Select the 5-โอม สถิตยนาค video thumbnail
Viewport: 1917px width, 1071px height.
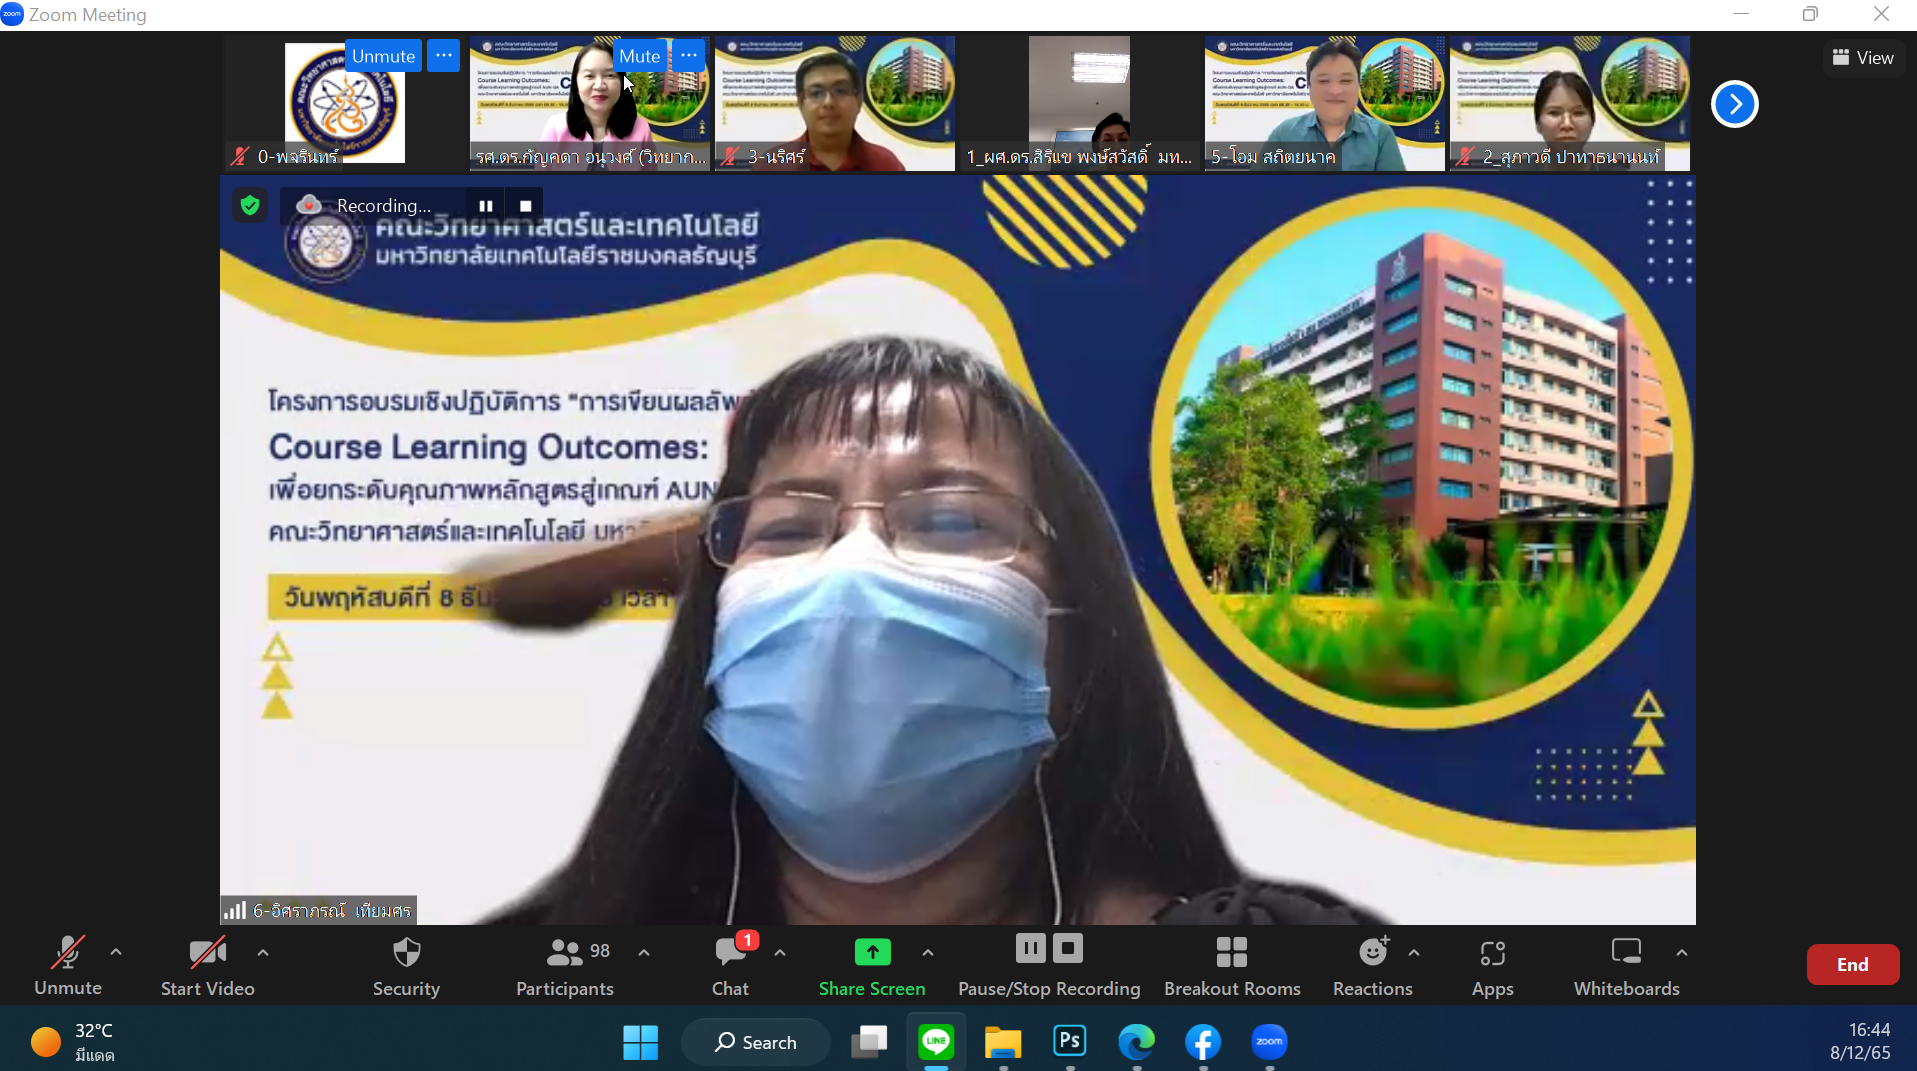pos(1325,103)
